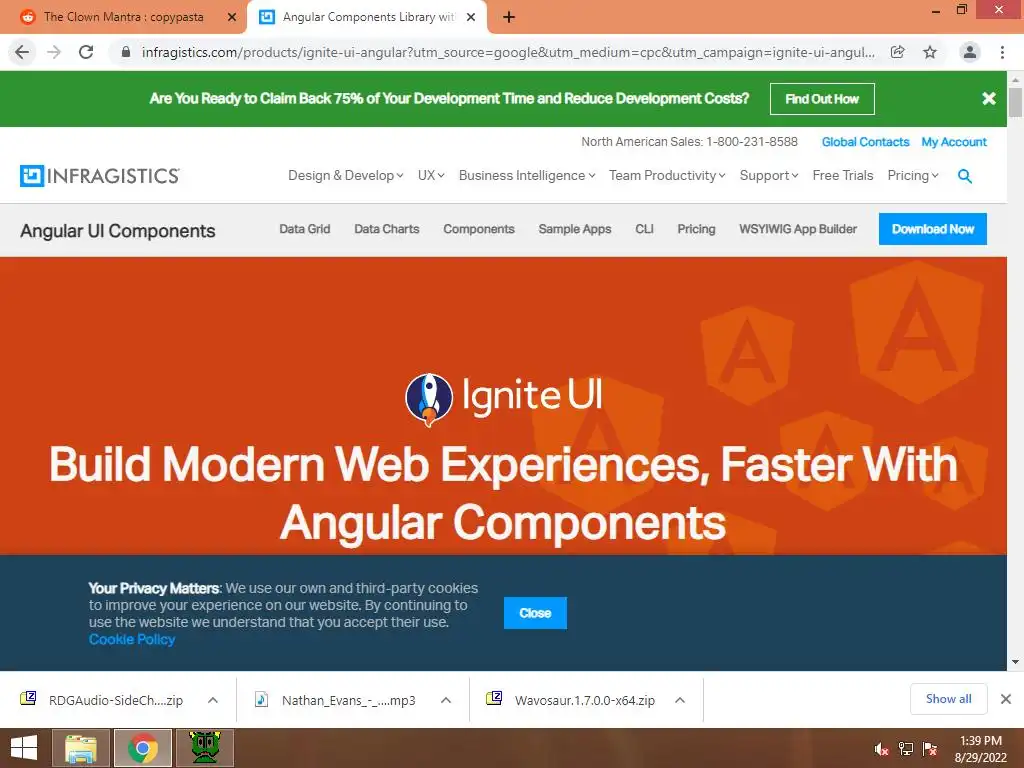
Task: Open the Data Charts section
Action: 387,229
